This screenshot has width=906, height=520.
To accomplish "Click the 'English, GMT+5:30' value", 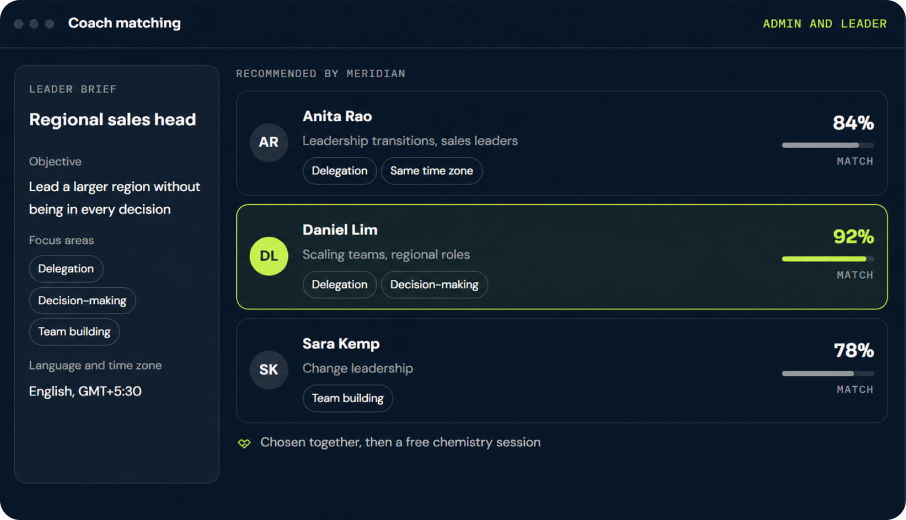I will [x=85, y=392].
